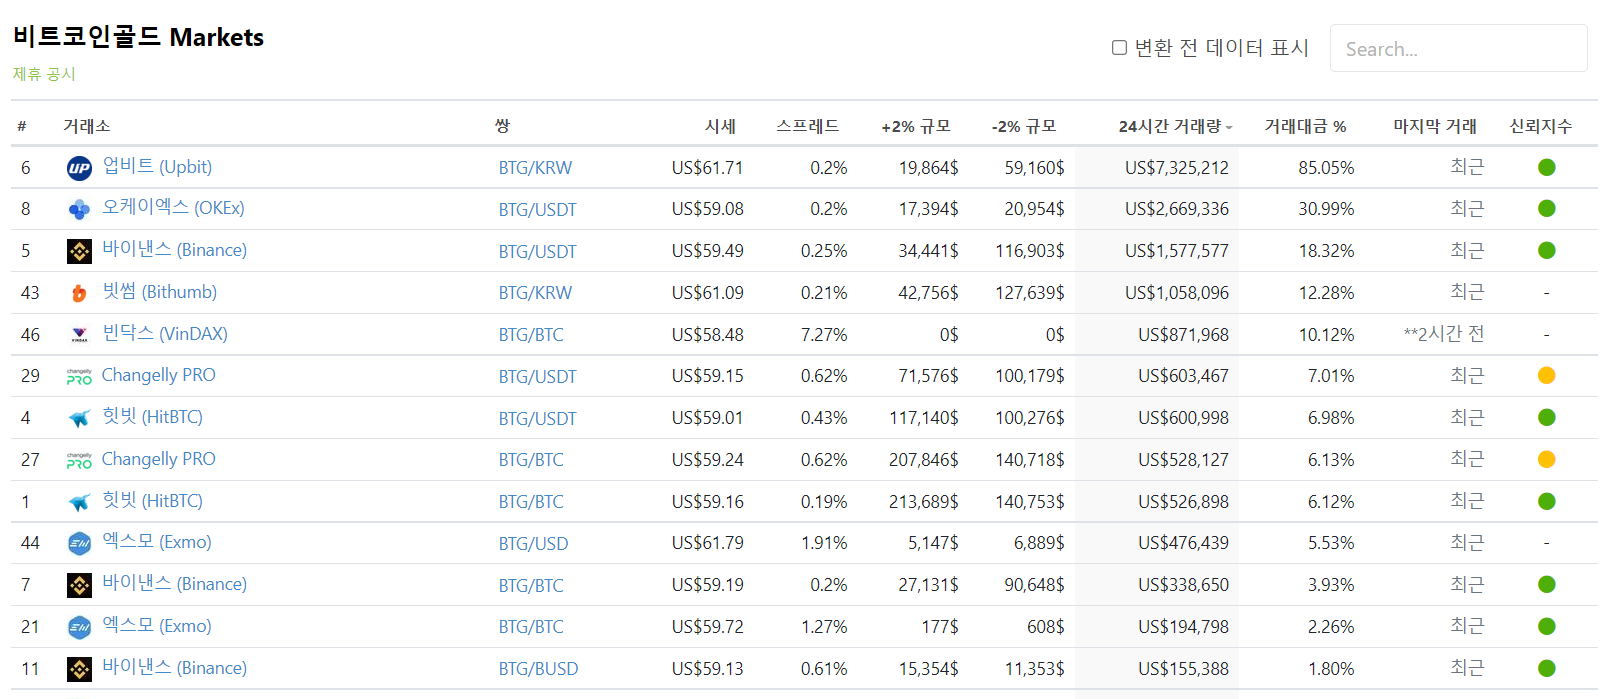The width and height of the screenshot is (1616, 699).
Task: Open Changelly PRO link in BTG/USDT row
Action: tap(158, 375)
